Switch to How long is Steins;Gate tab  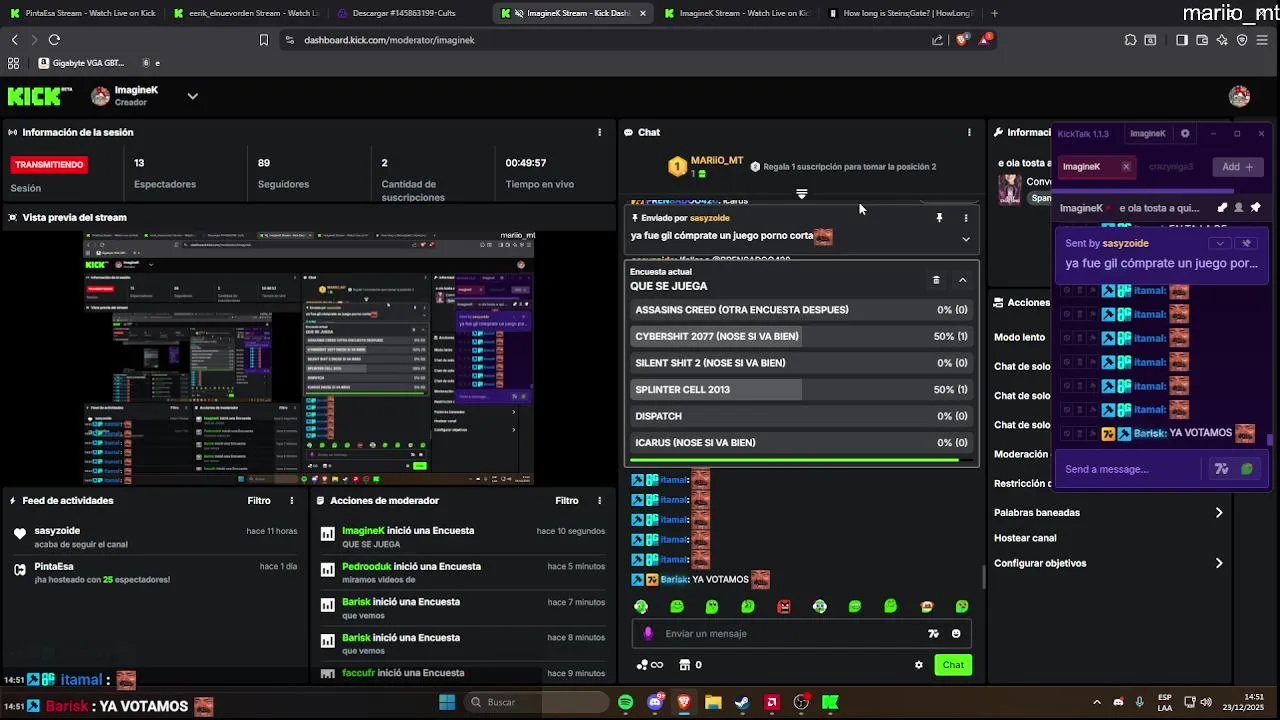click(x=899, y=13)
